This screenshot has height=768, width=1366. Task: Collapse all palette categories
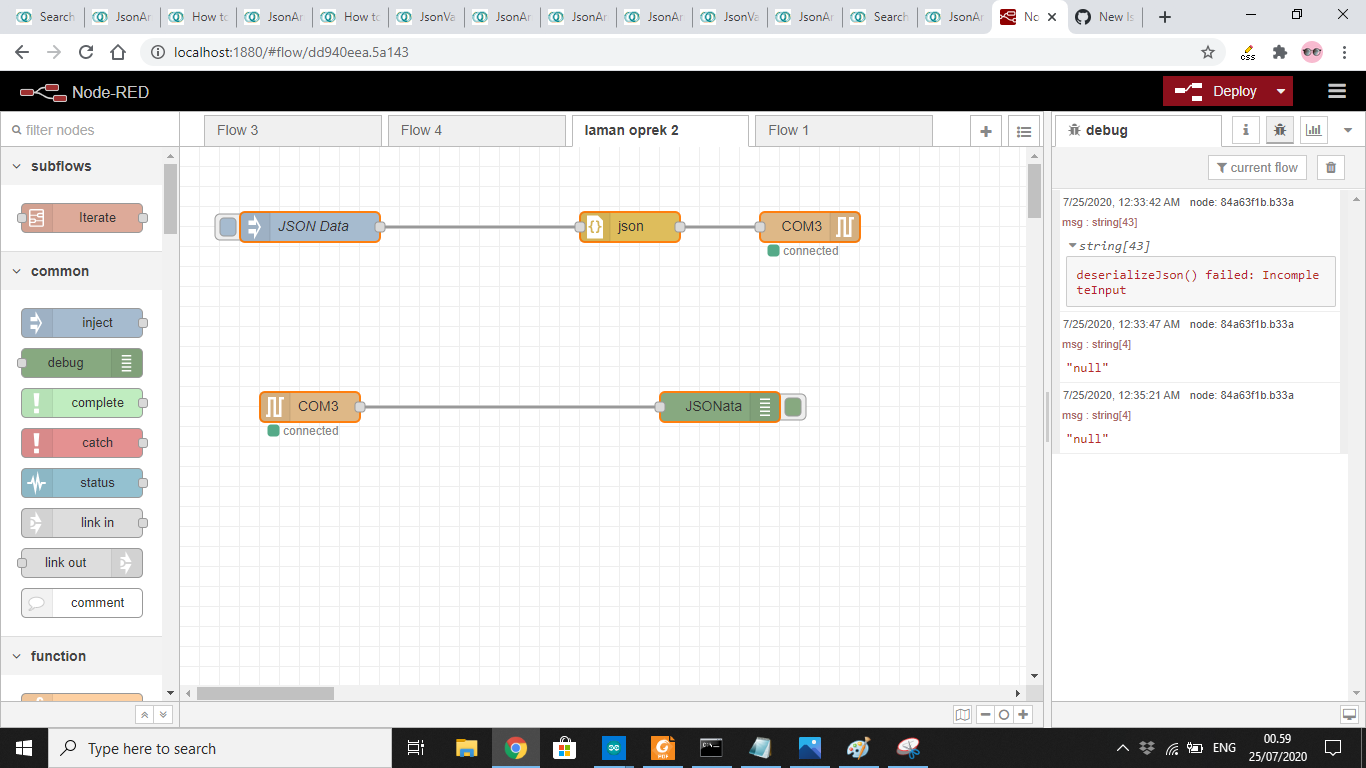tap(144, 714)
